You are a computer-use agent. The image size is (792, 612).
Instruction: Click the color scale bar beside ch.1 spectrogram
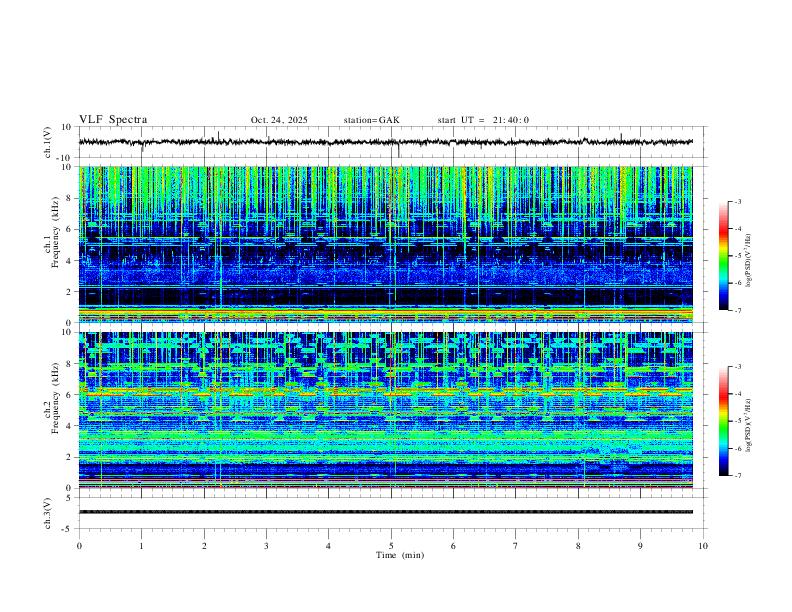(723, 256)
